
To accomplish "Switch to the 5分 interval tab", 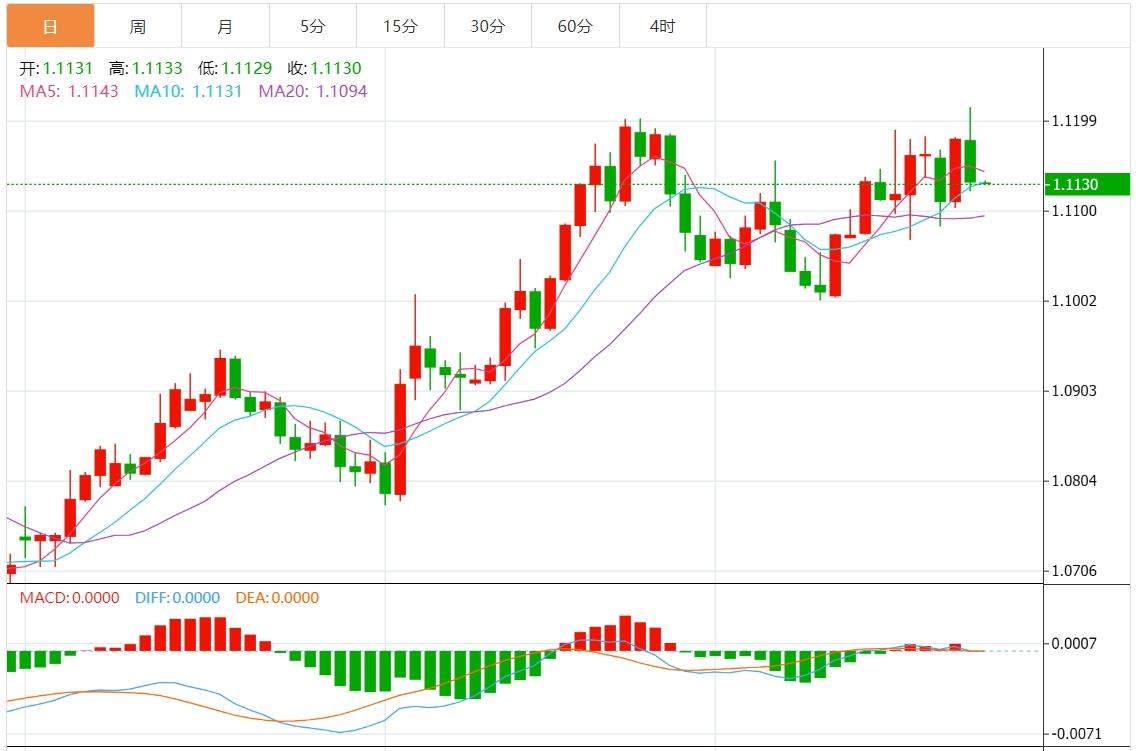I will point(312,27).
